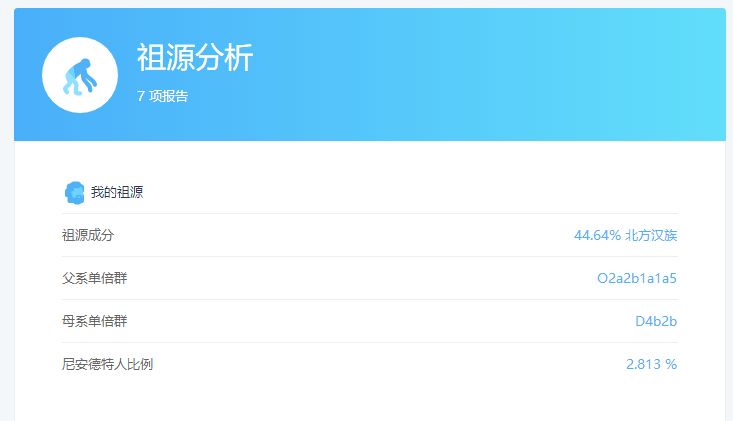Click empty space in the 尼安德特人比例 row

pyautogui.click(x=350, y=364)
